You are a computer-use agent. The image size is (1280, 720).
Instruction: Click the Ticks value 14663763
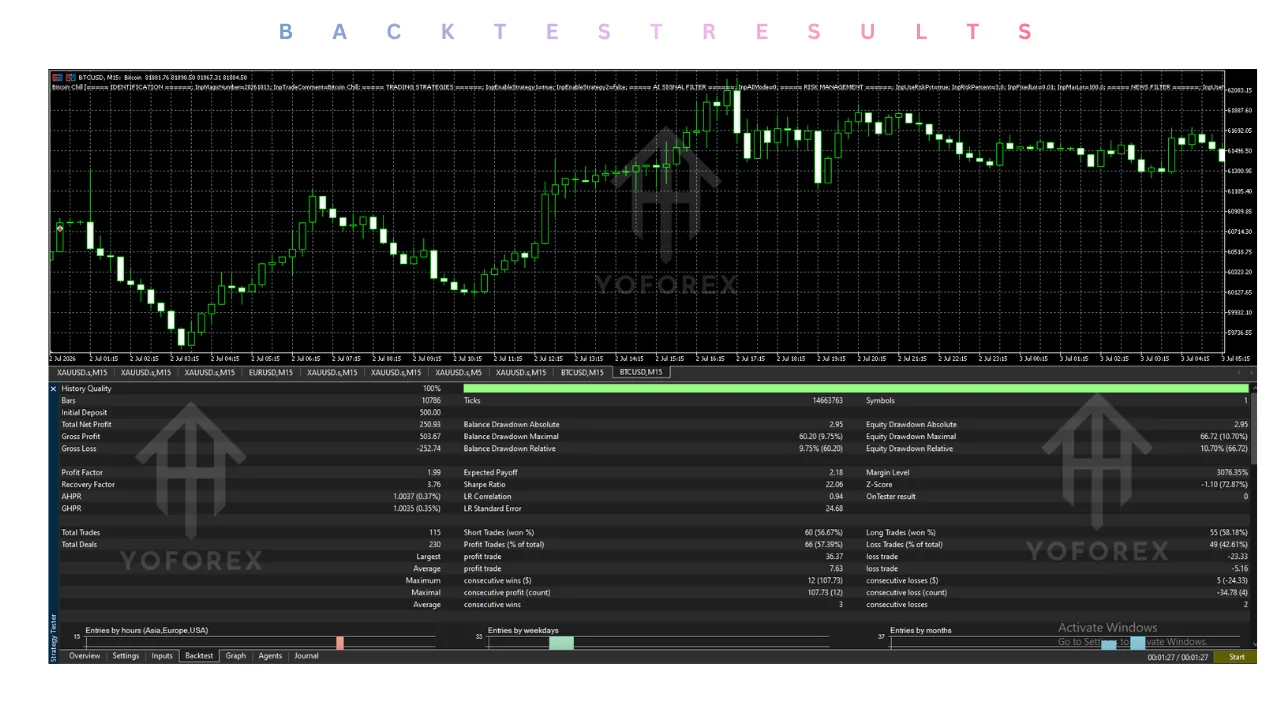click(x=827, y=400)
